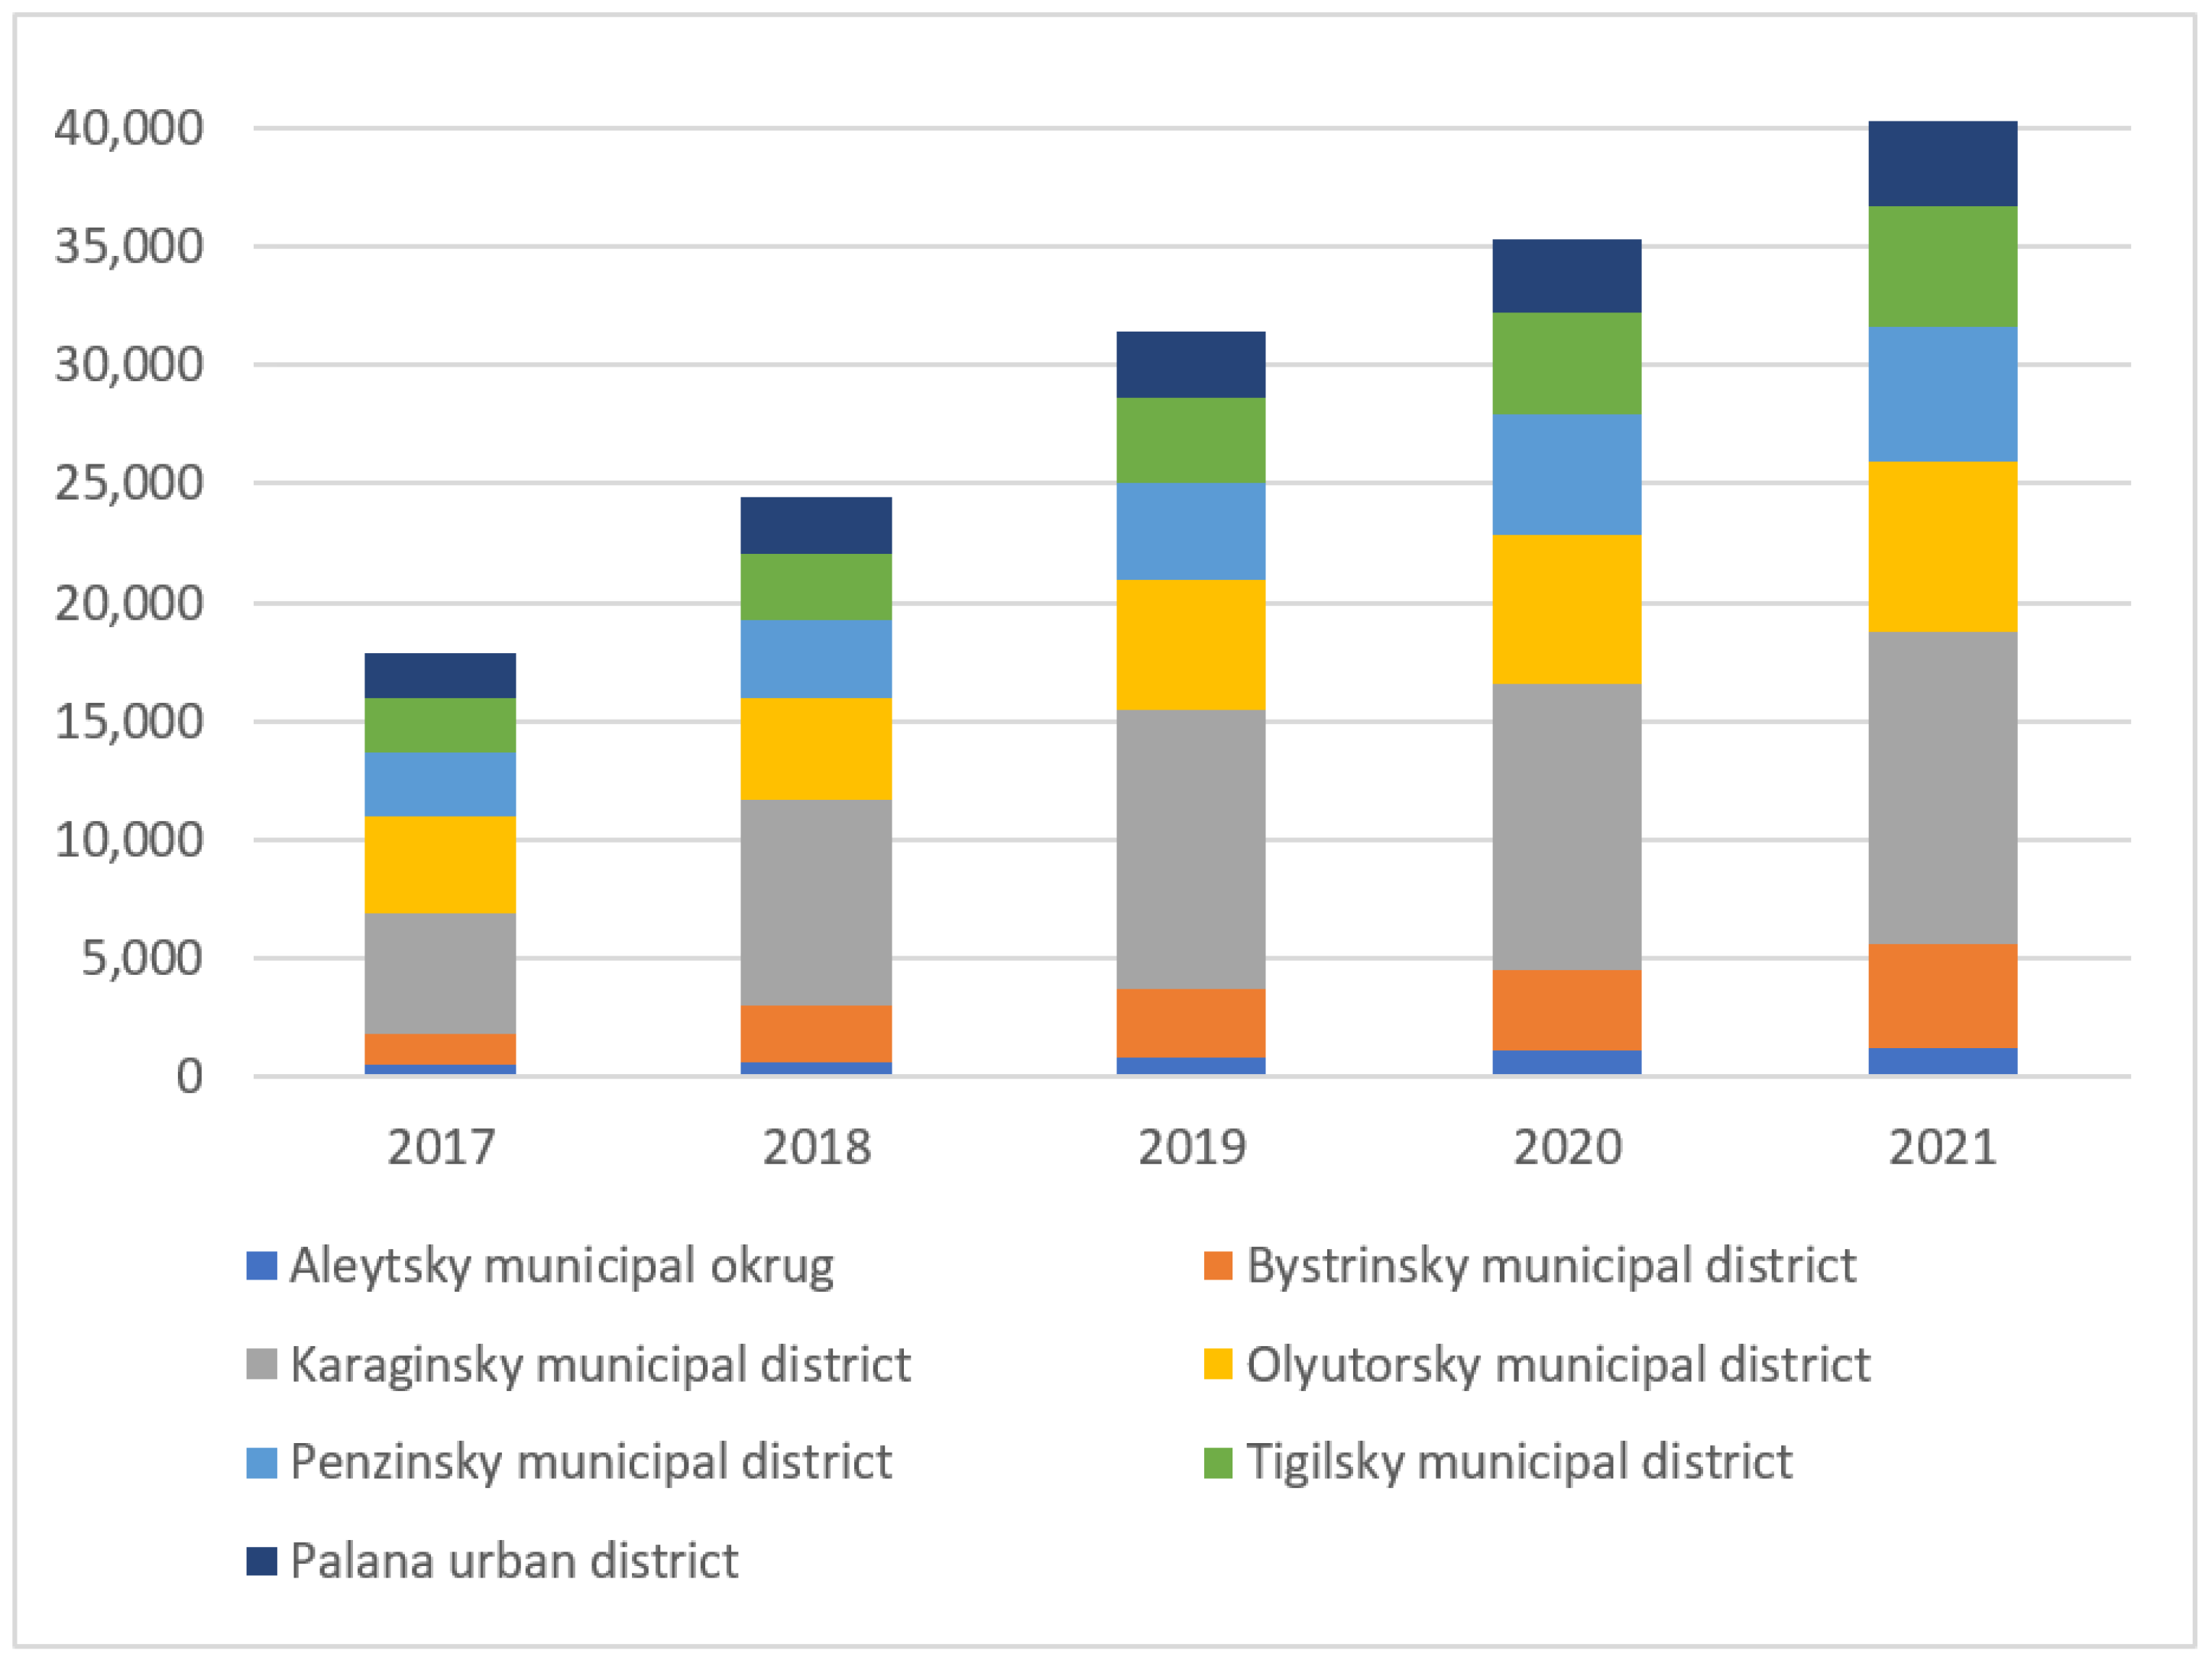Click the Palana urban district legend swatch
The height and width of the screenshot is (1660, 2212).
coord(261,1561)
